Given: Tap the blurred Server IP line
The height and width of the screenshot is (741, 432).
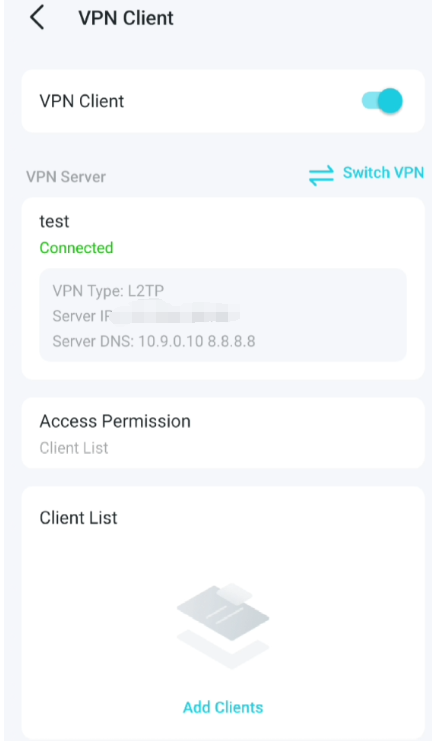Looking at the screenshot, I should [x=146, y=316].
